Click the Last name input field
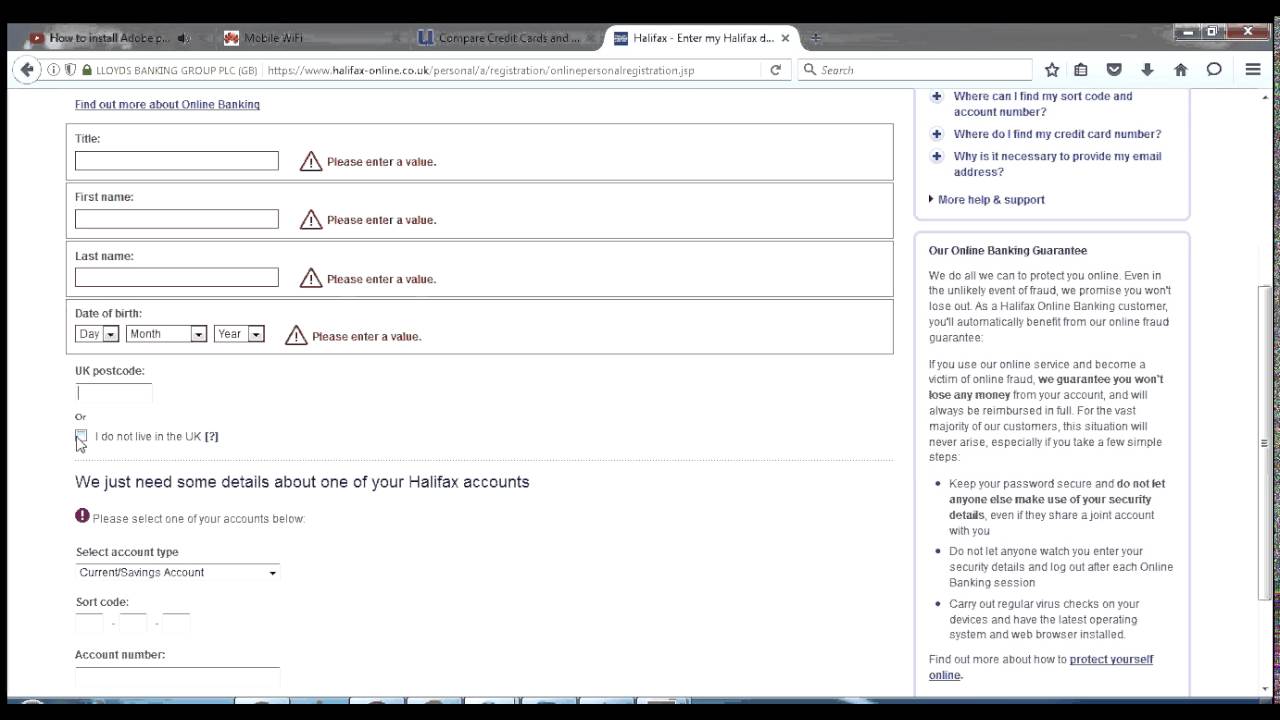The height and width of the screenshot is (720, 1280). 177,277
